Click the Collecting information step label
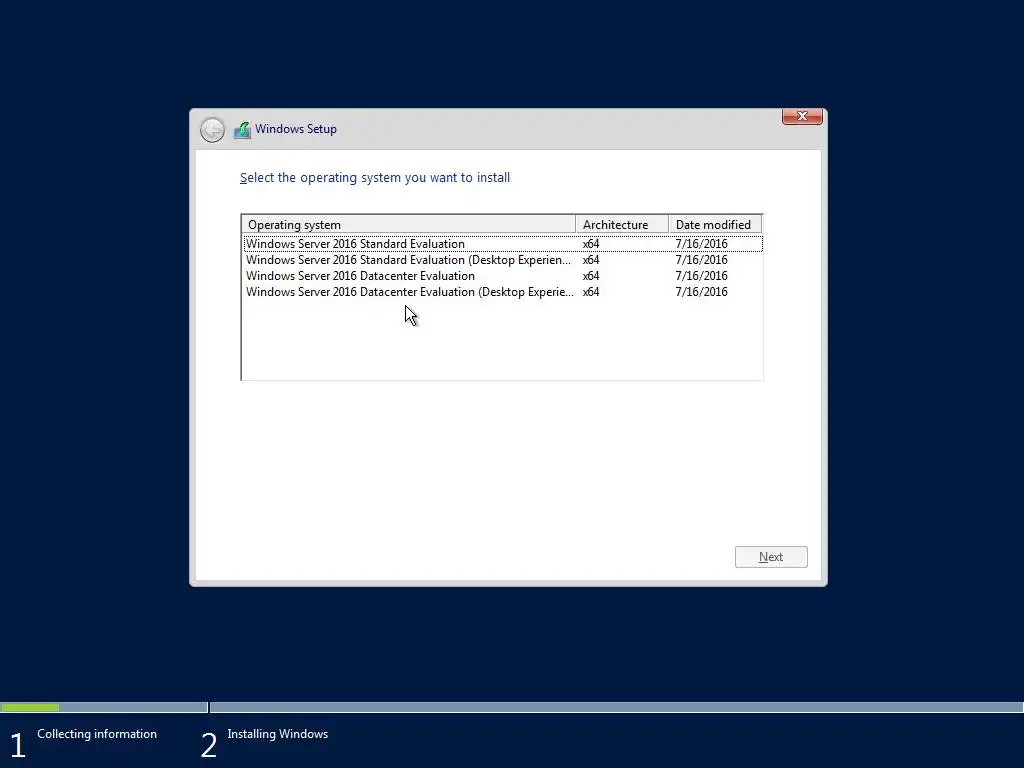The width and height of the screenshot is (1024, 768). tap(97, 734)
